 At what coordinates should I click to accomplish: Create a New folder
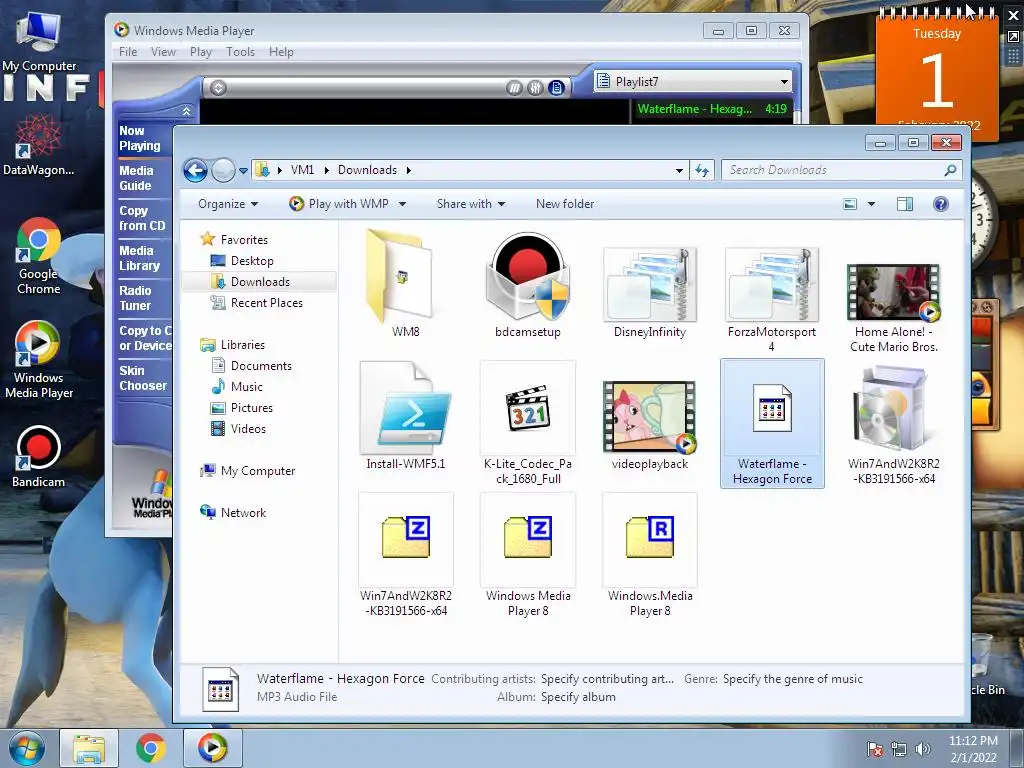[x=565, y=204]
